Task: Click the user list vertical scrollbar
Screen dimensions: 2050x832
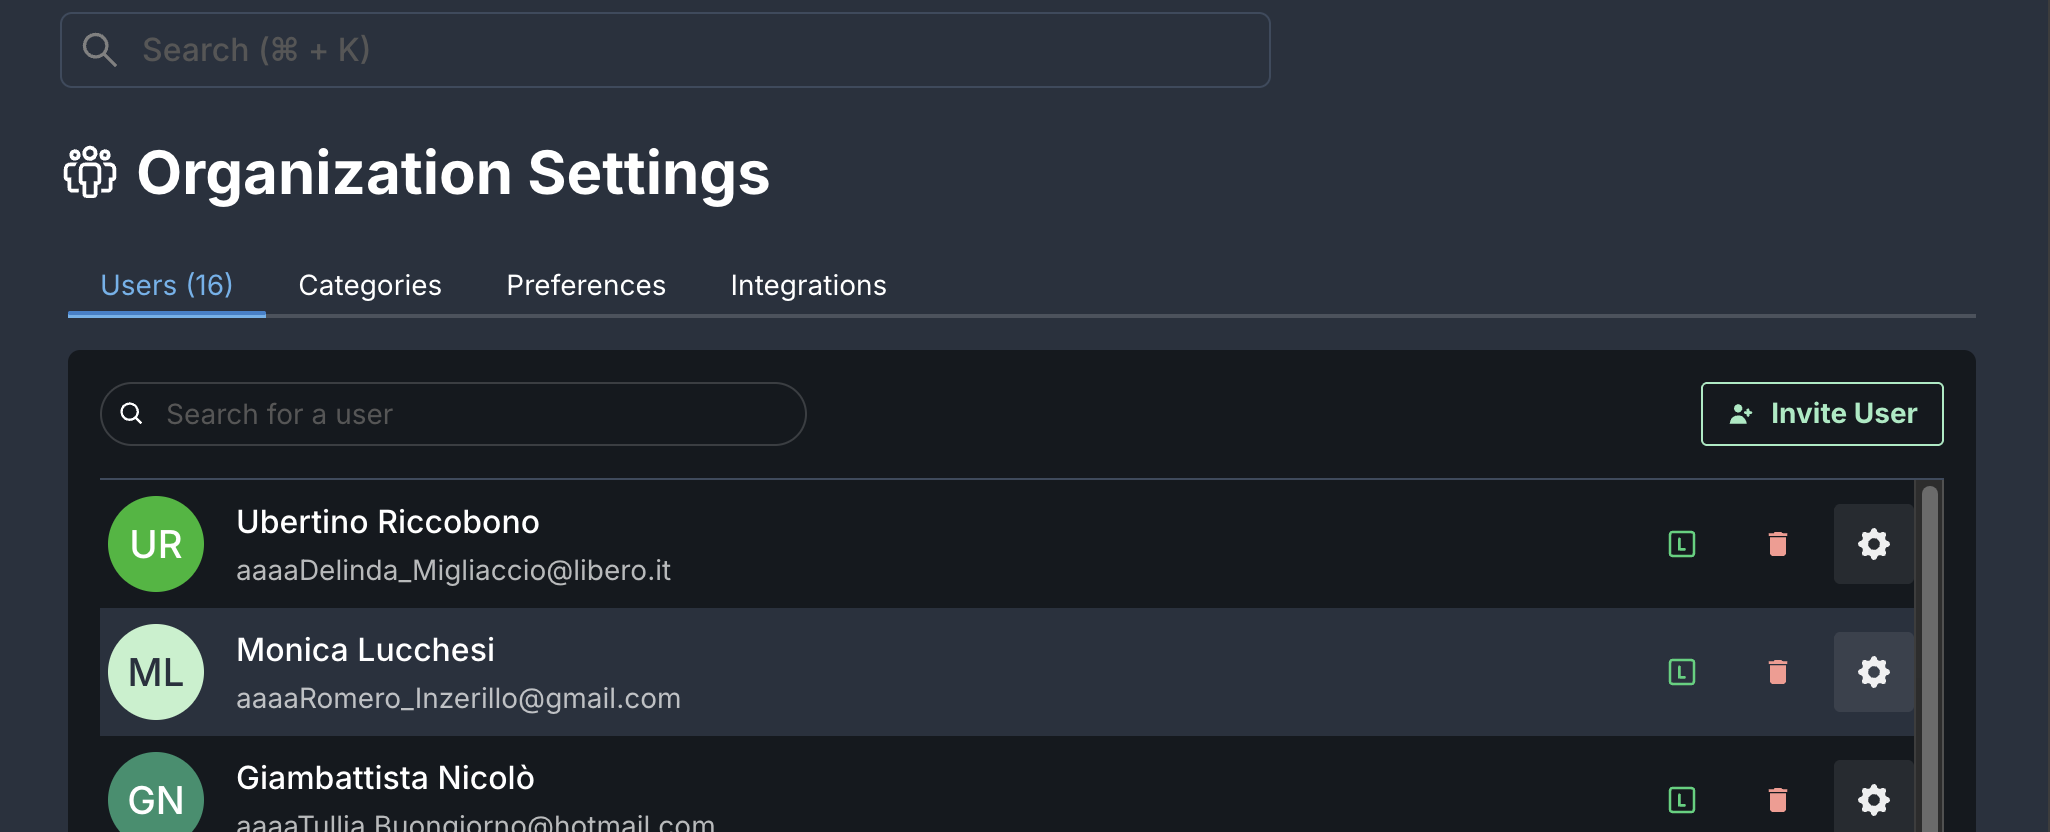Action: tap(1929, 650)
